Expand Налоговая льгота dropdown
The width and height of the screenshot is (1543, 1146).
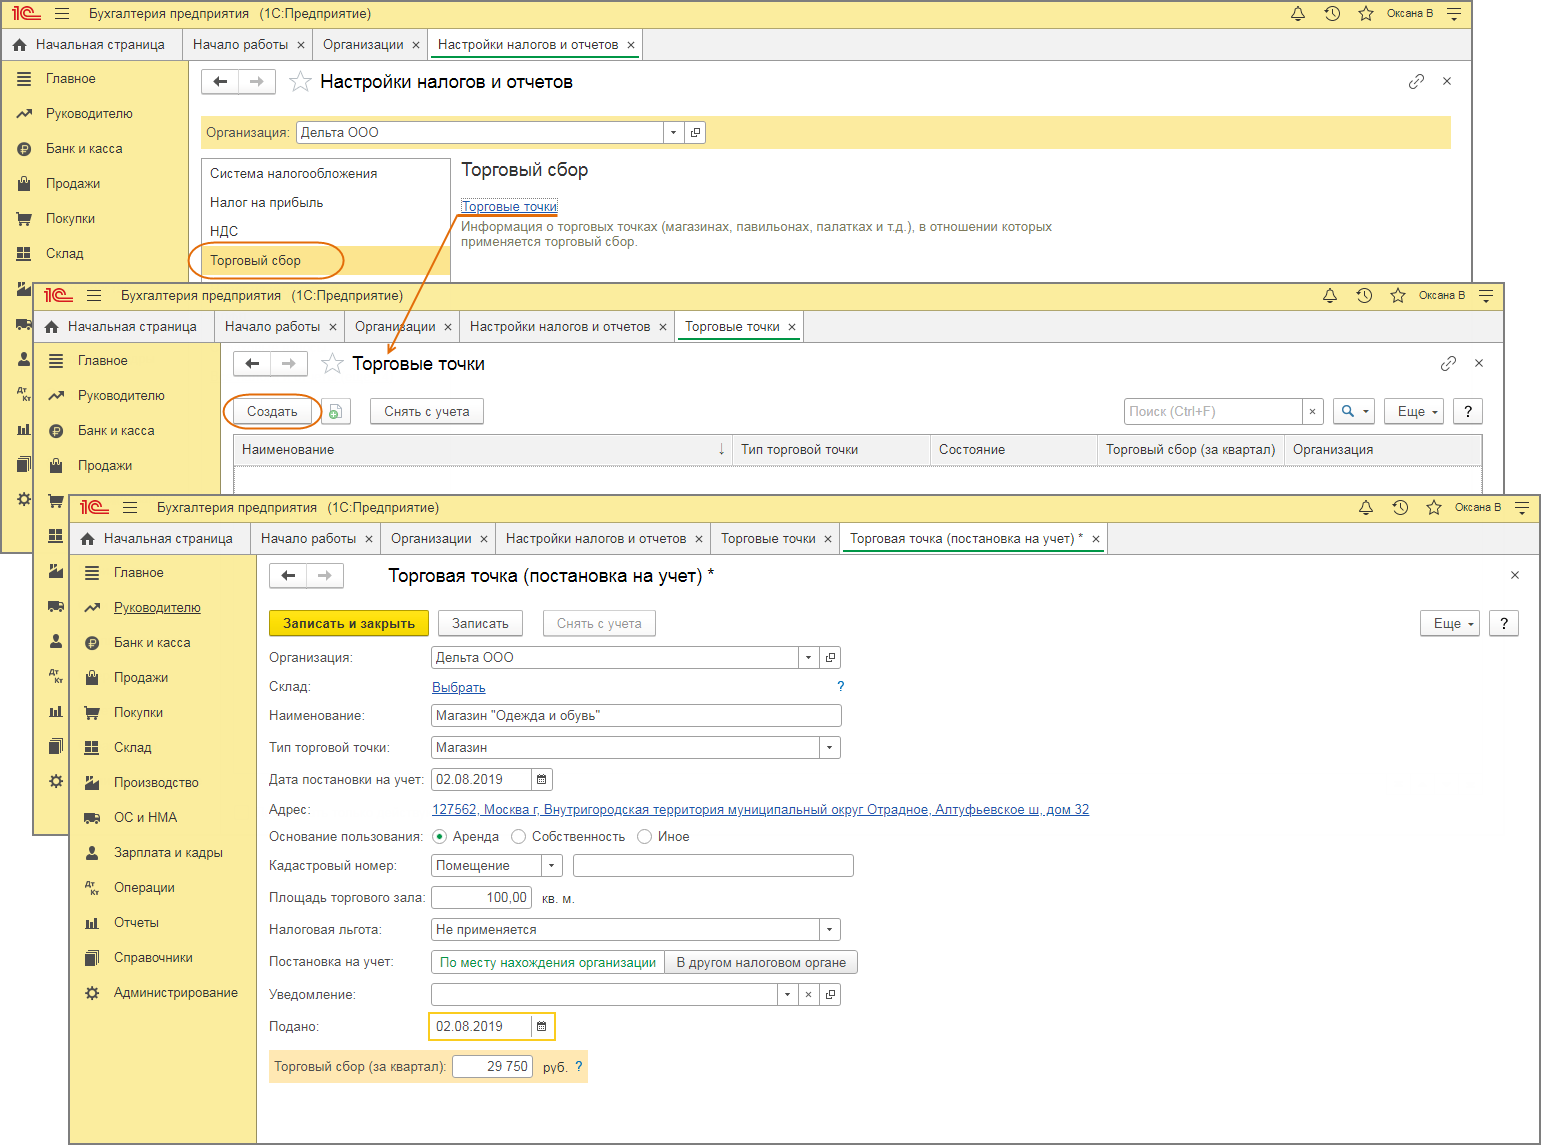coord(830,929)
